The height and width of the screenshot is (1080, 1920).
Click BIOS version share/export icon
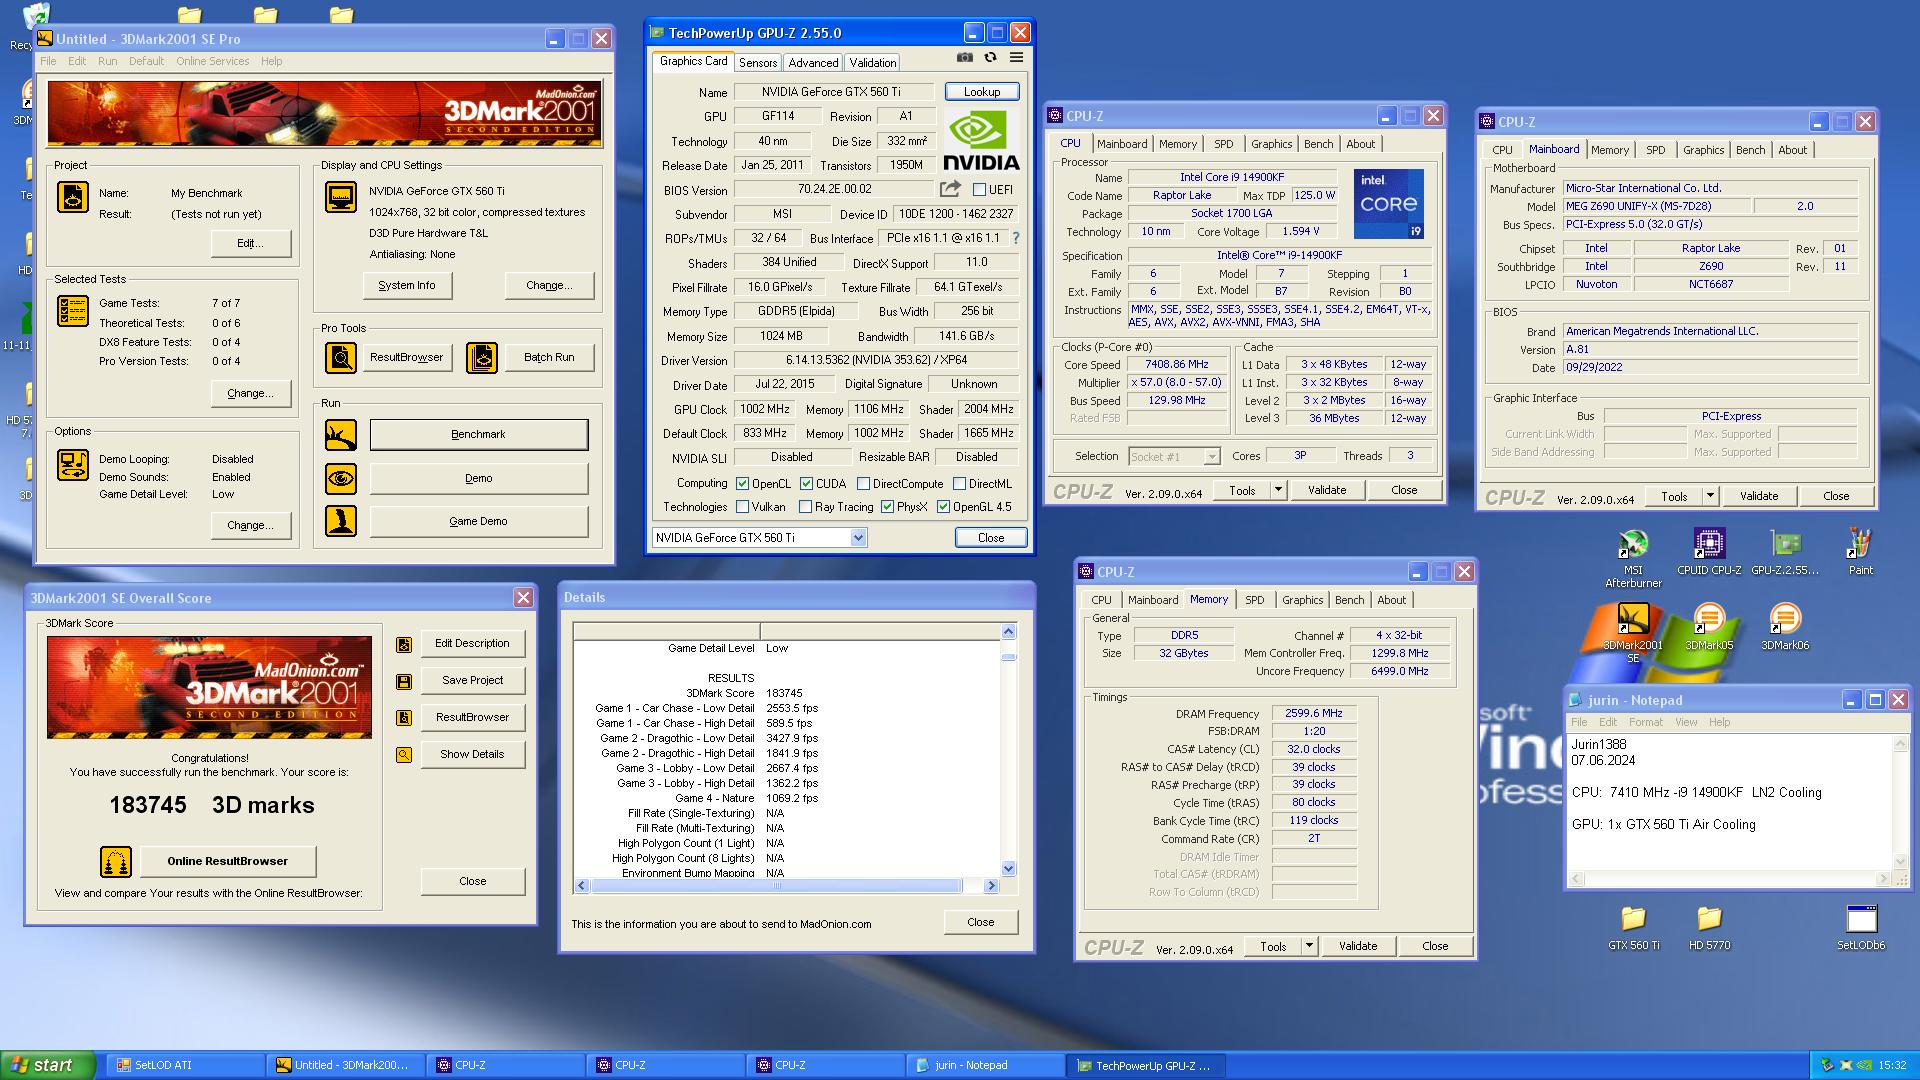tap(950, 189)
